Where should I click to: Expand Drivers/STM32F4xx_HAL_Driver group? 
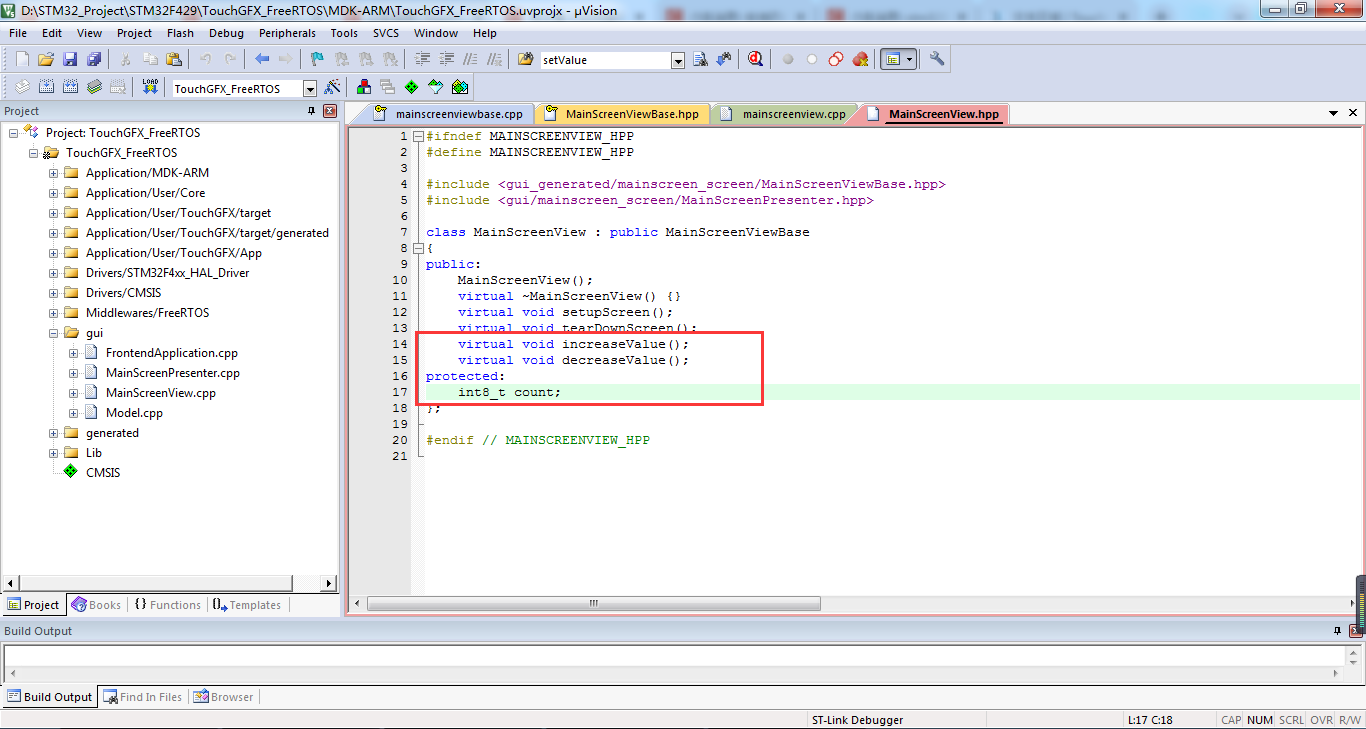[53, 273]
